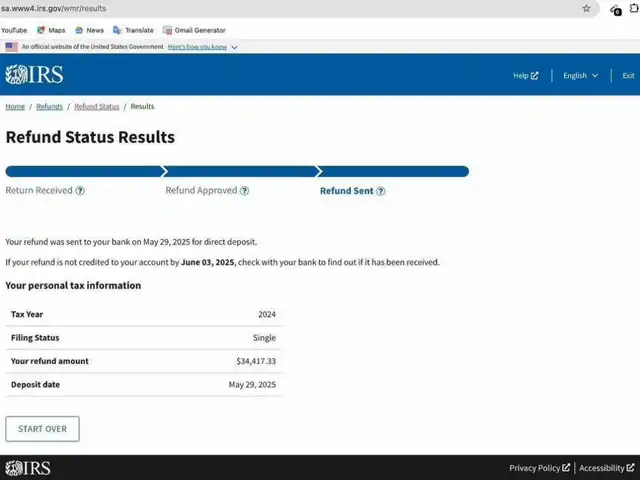This screenshot has height=480, width=640.
Task: Click help icon beside Return Received
Action: [x=80, y=191]
